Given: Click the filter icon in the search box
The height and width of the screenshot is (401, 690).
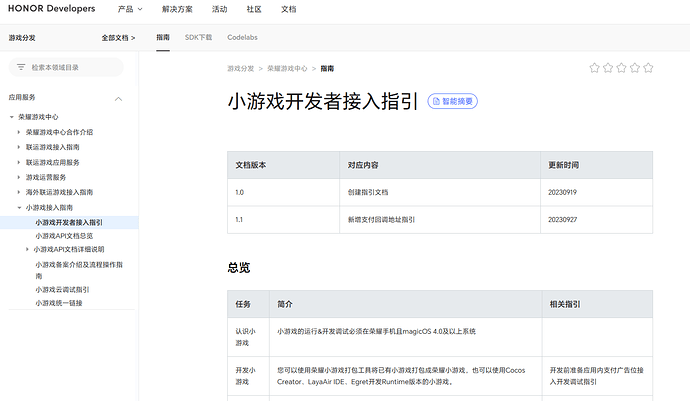Looking at the screenshot, I should 21,67.
